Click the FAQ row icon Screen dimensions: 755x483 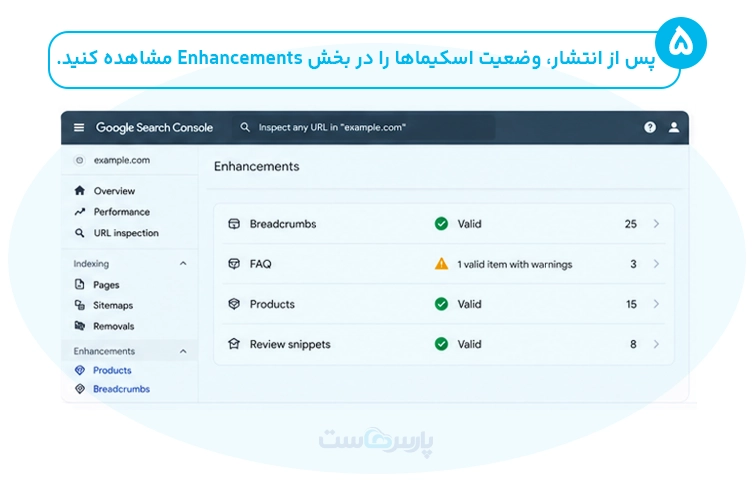click(234, 264)
